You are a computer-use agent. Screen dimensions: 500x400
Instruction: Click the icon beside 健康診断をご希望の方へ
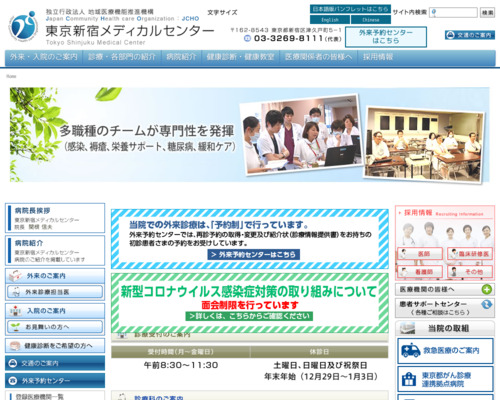coord(15,346)
